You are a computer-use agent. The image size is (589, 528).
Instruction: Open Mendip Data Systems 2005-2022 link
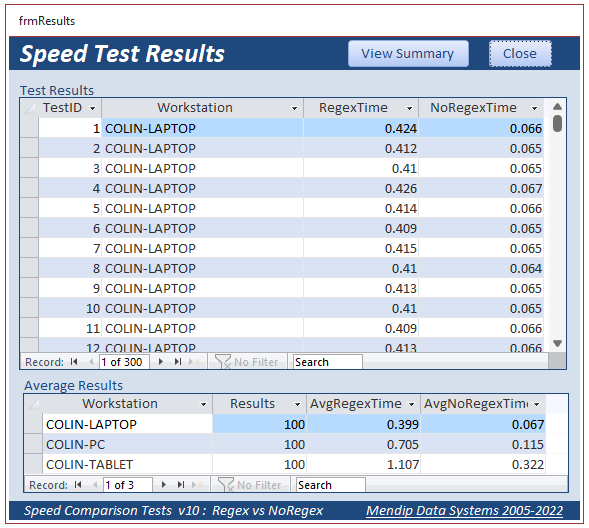[x=464, y=510]
